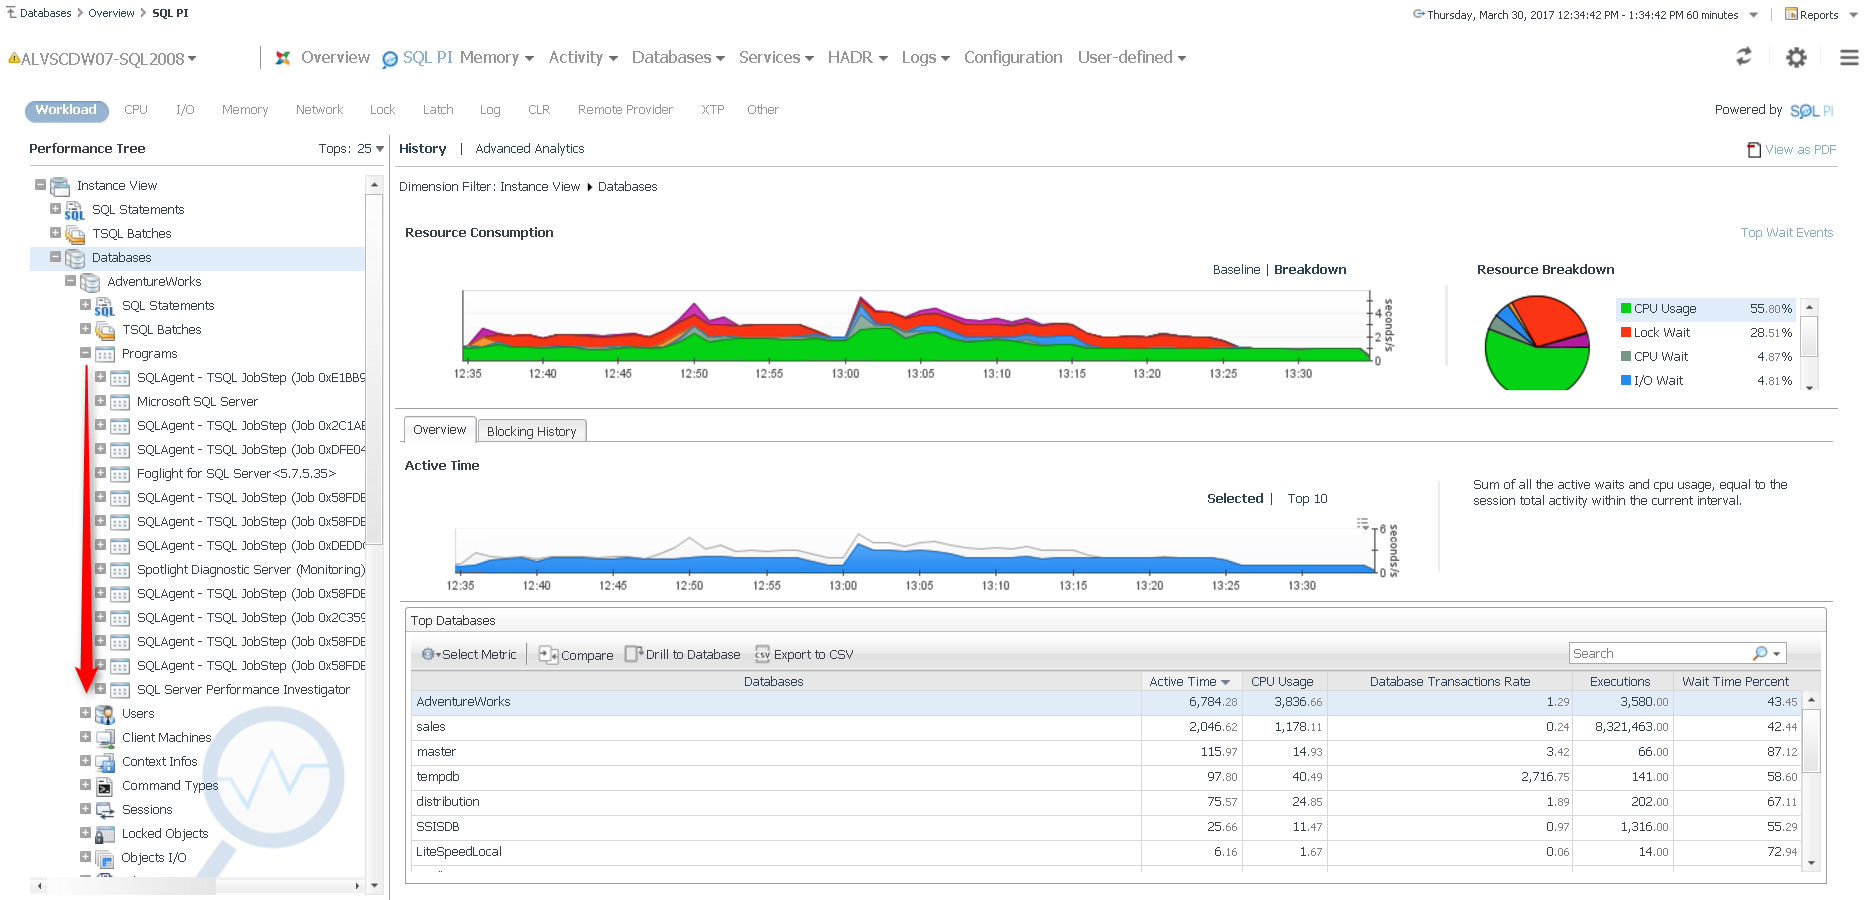Screen dimensions: 1866x900
Task: Collapse the Databases tree node
Action: 56,257
